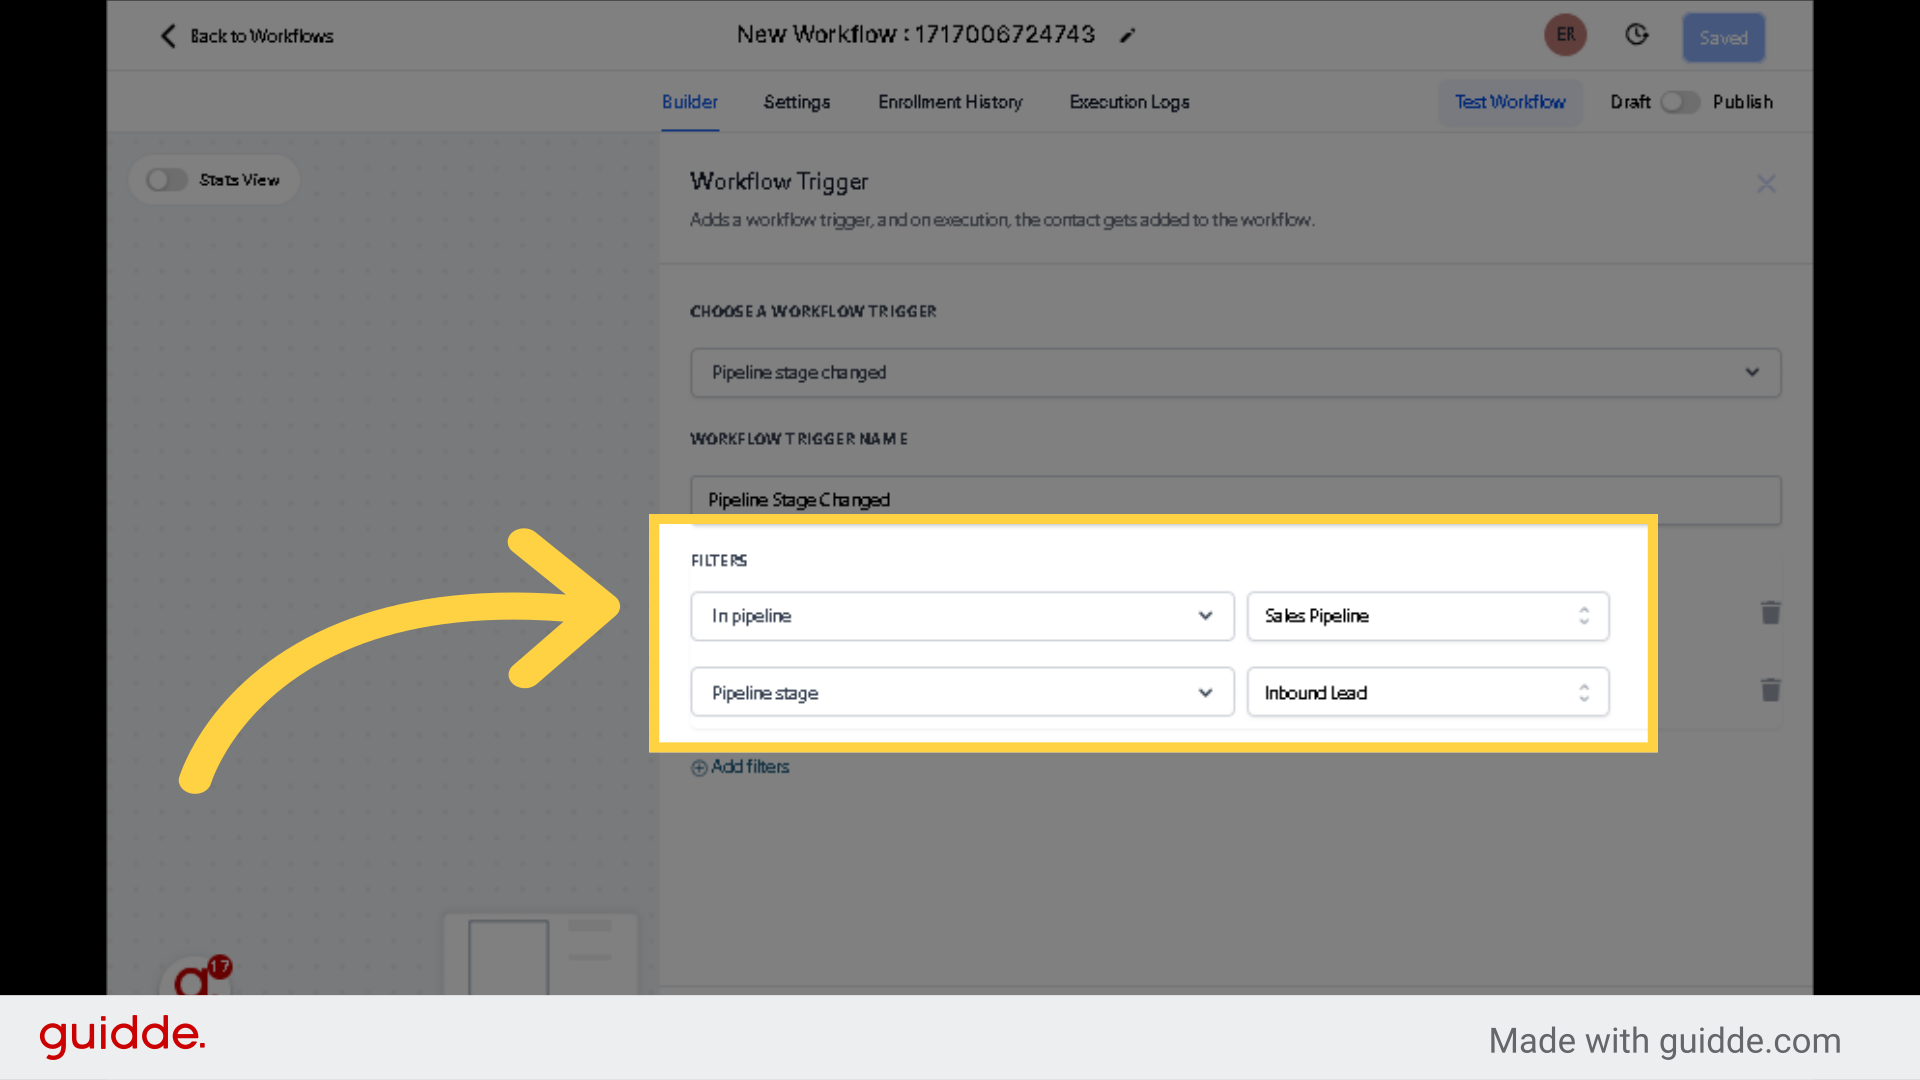Click the Add filters link
The height and width of the screenshot is (1080, 1920).
click(740, 767)
